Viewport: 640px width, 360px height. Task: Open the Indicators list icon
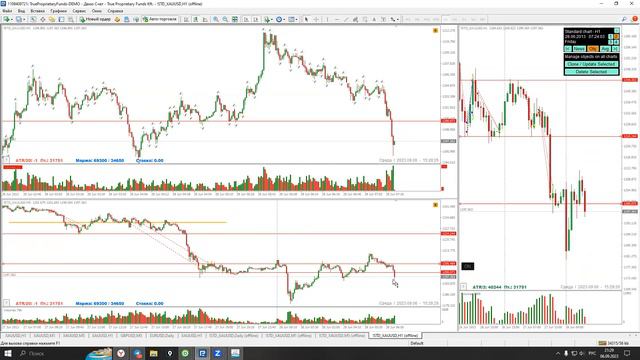coord(267,19)
